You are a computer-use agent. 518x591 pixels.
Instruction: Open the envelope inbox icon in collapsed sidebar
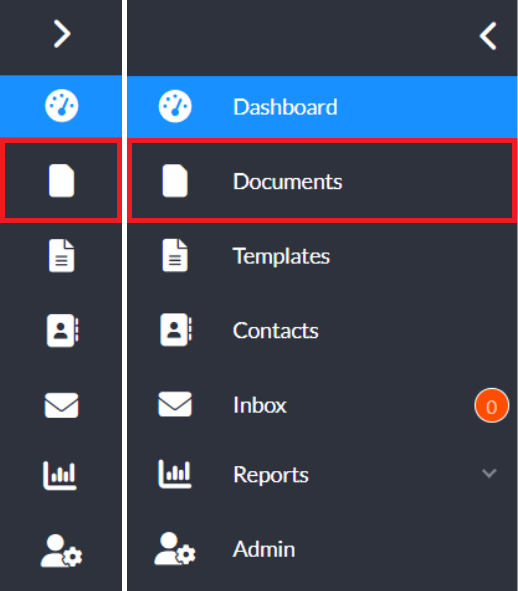(61, 405)
